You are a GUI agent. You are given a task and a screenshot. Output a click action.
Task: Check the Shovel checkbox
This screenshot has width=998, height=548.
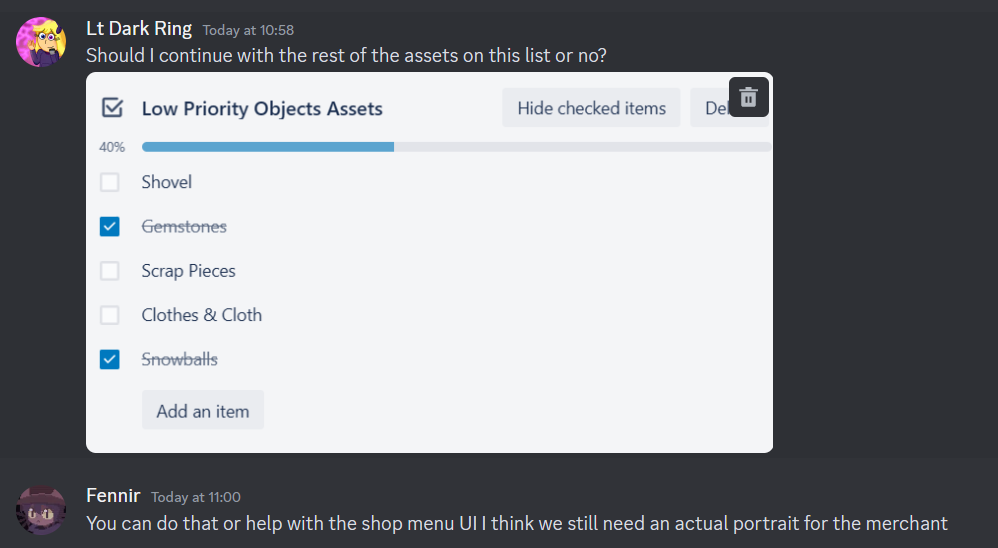tap(110, 182)
